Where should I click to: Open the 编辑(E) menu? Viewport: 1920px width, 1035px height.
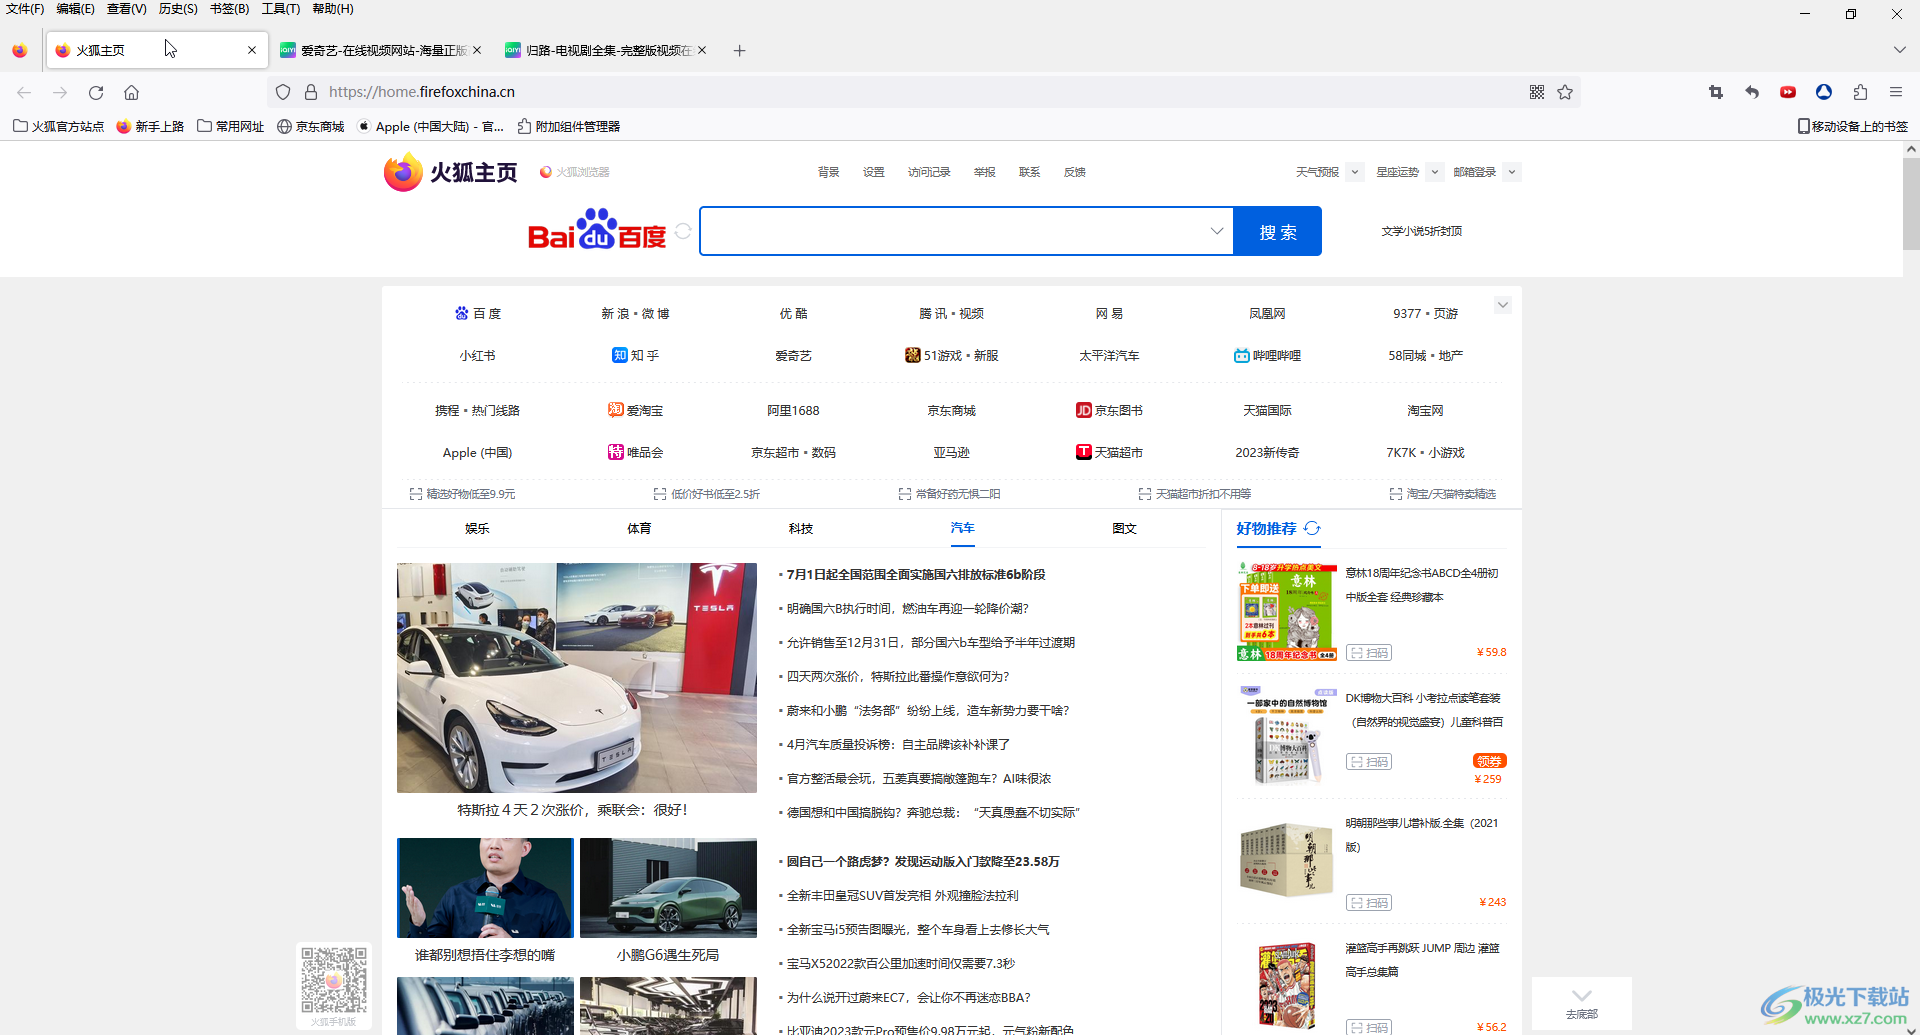coord(76,9)
